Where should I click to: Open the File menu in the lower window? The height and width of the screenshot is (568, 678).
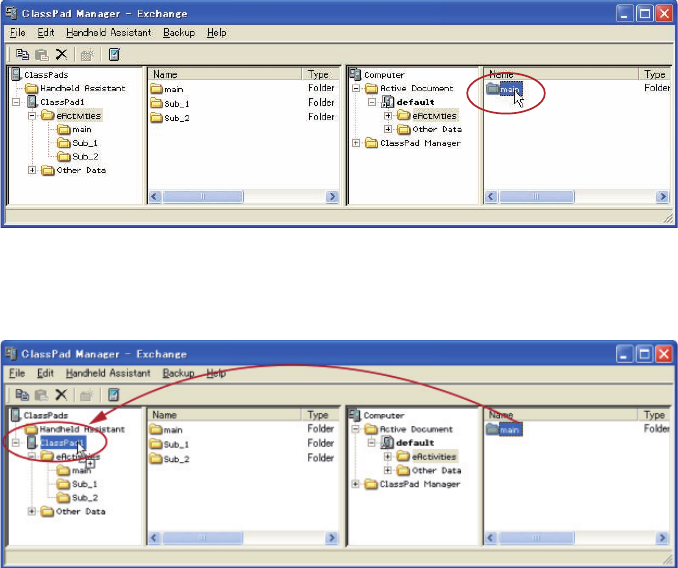pyautogui.click(x=17, y=373)
